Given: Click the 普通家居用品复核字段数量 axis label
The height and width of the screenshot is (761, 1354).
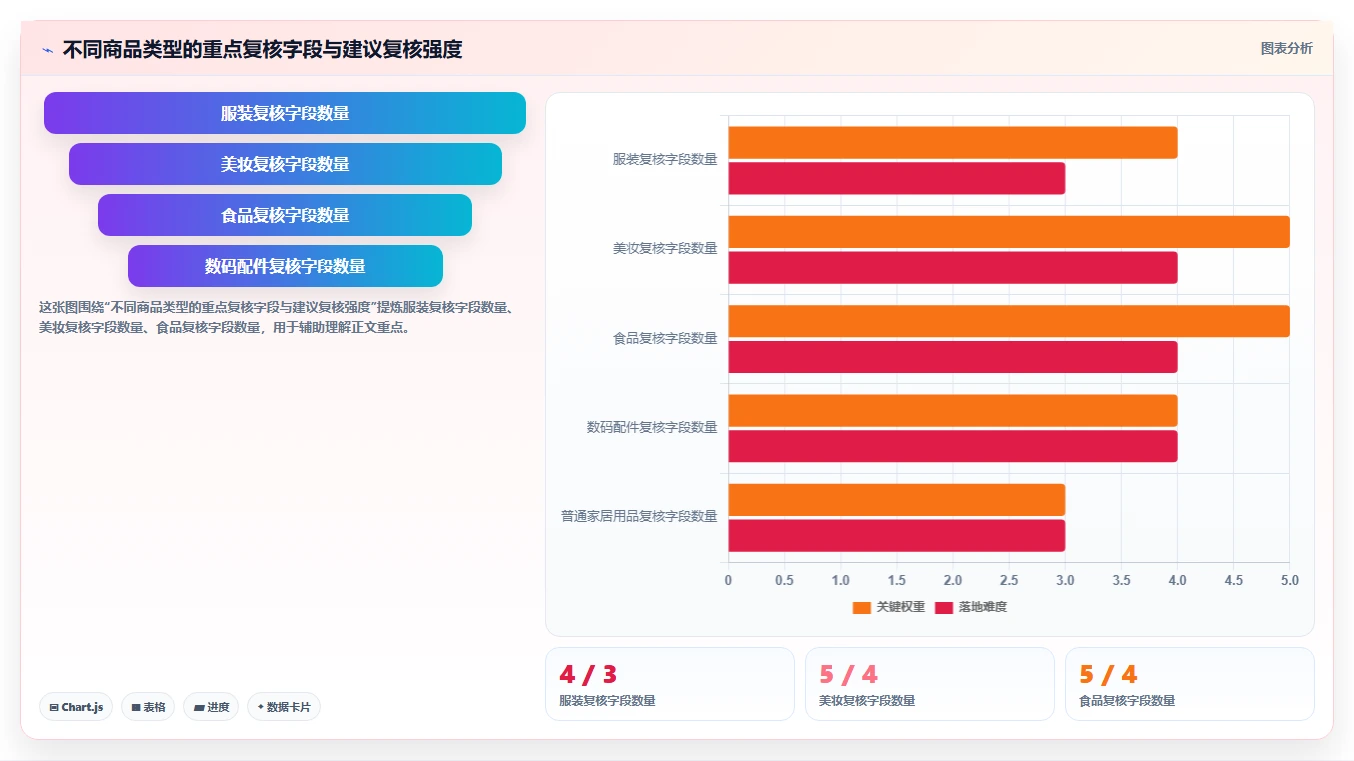Looking at the screenshot, I should pyautogui.click(x=639, y=516).
